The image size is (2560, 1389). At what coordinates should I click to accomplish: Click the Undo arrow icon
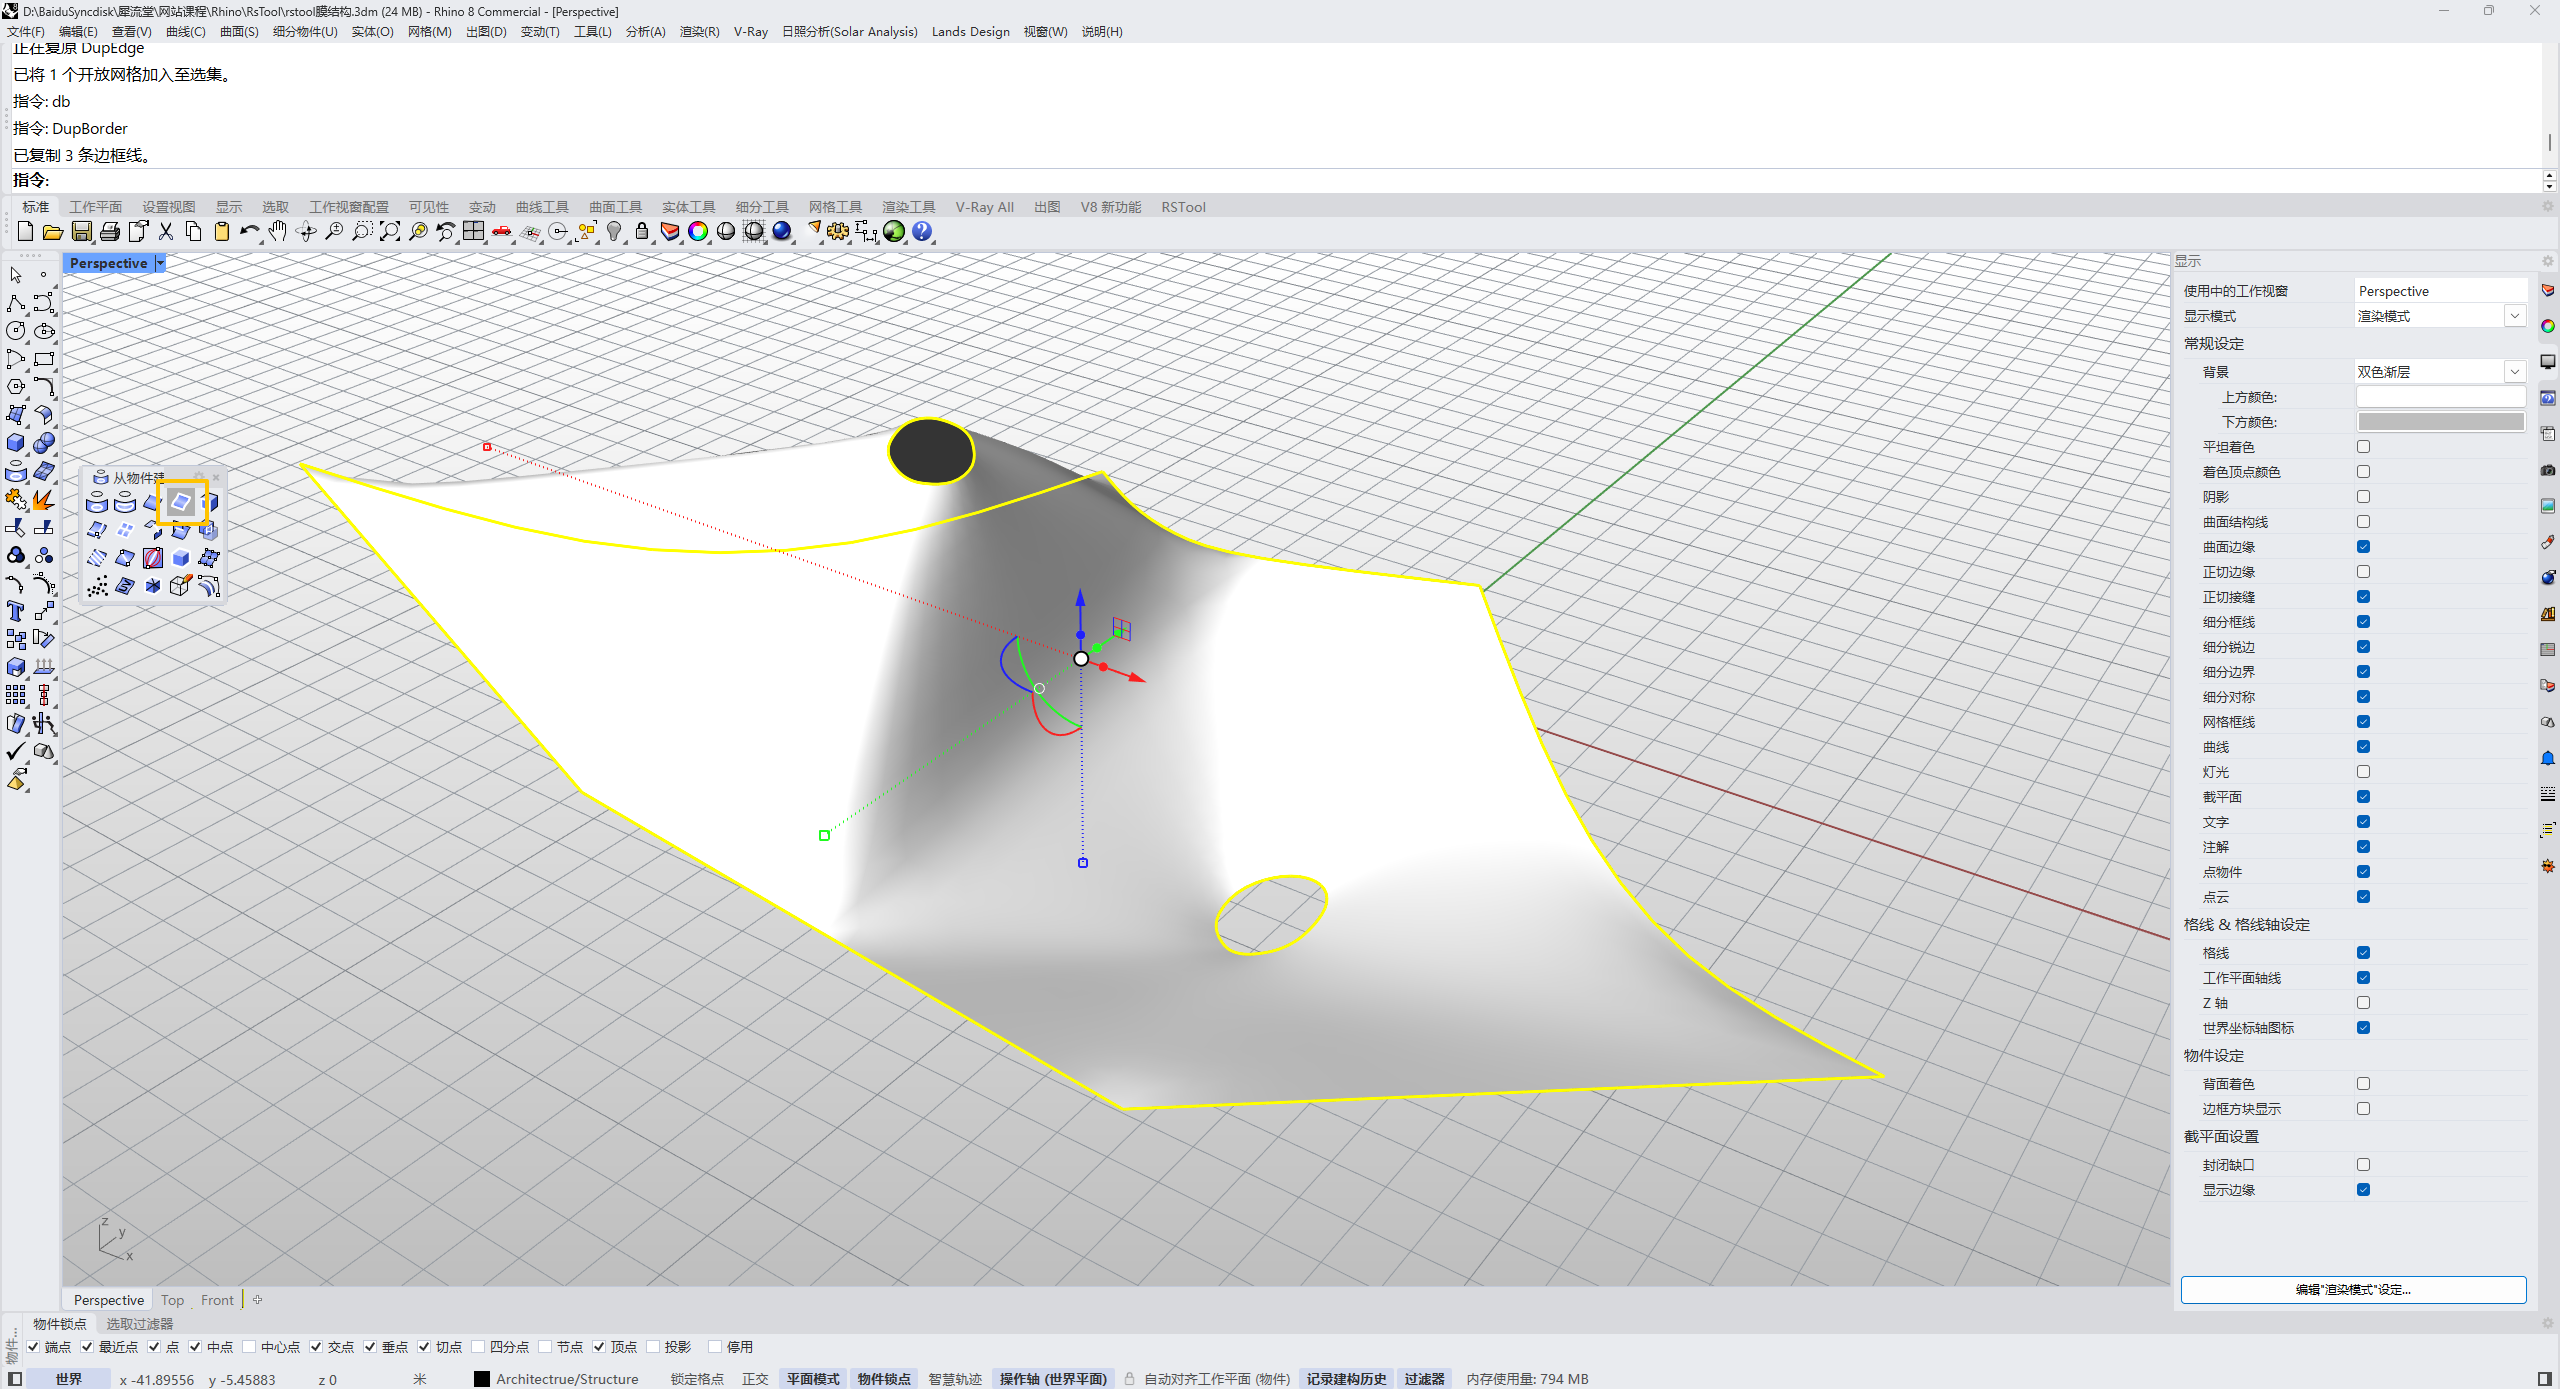249,232
